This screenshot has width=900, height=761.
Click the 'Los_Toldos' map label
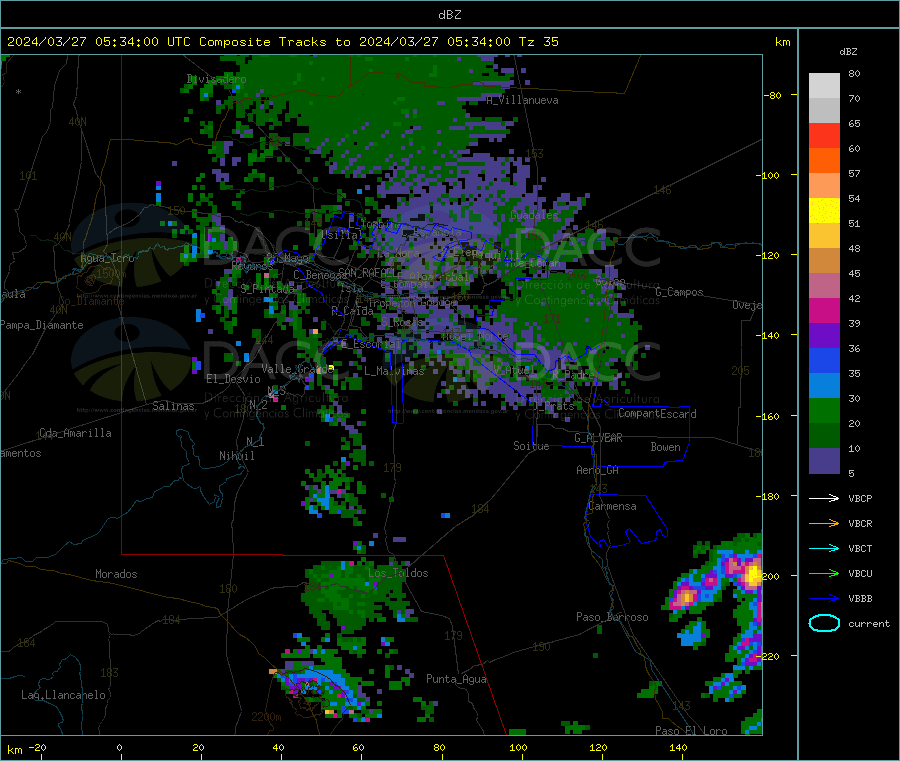click(x=398, y=573)
